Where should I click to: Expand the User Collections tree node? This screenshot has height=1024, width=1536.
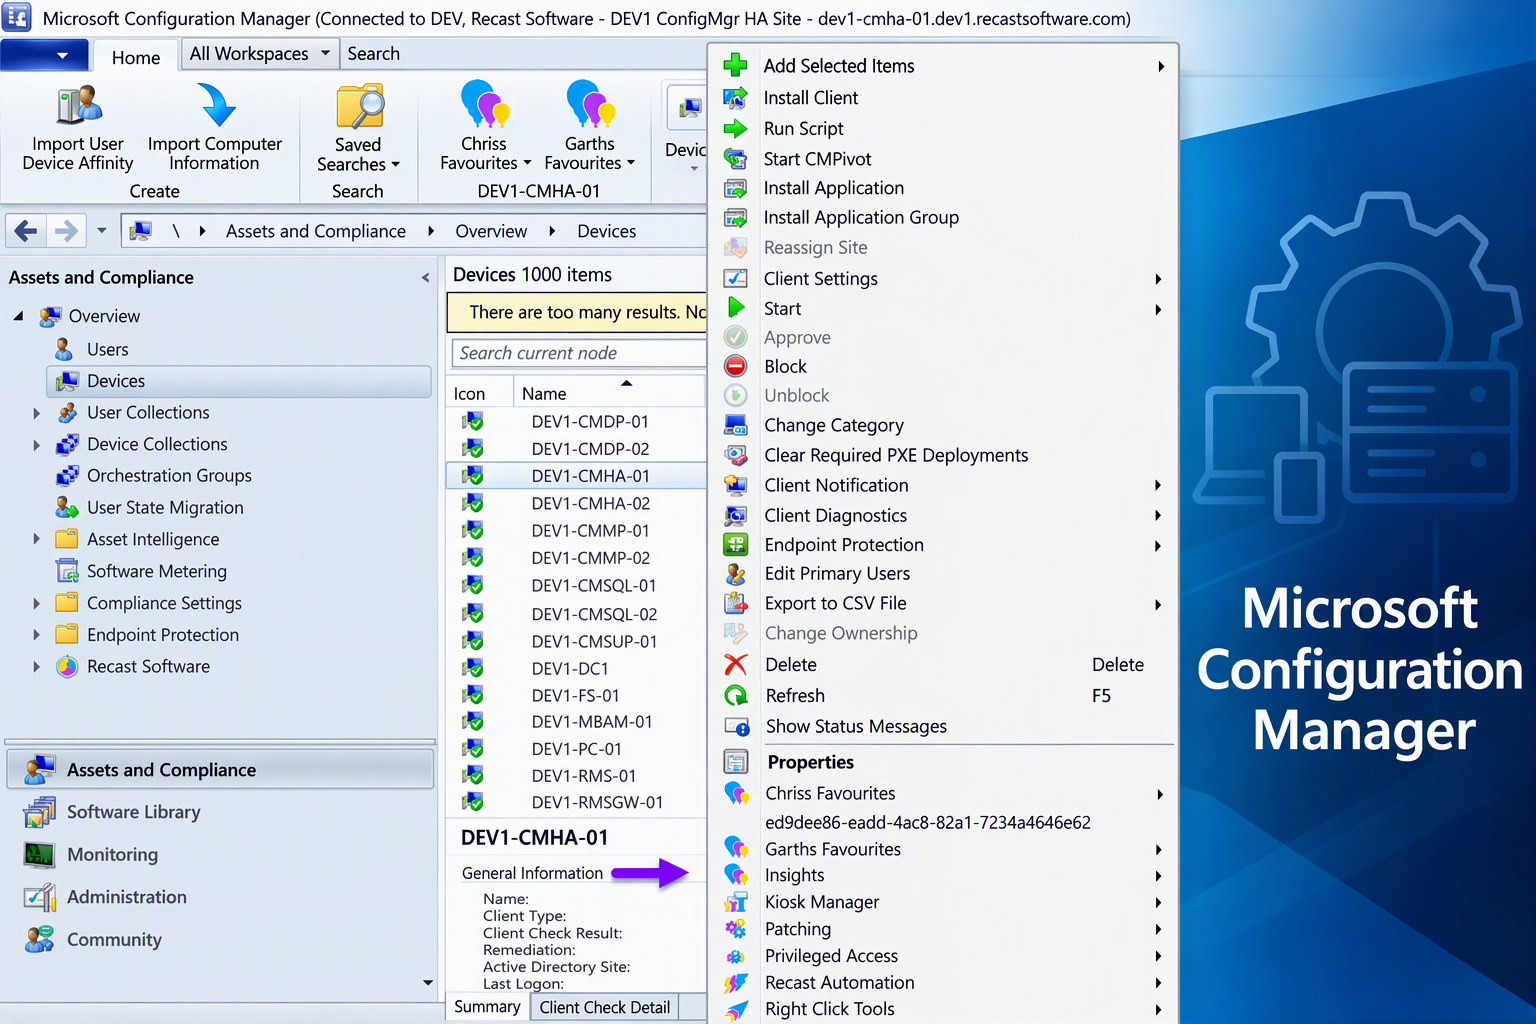click(36, 413)
